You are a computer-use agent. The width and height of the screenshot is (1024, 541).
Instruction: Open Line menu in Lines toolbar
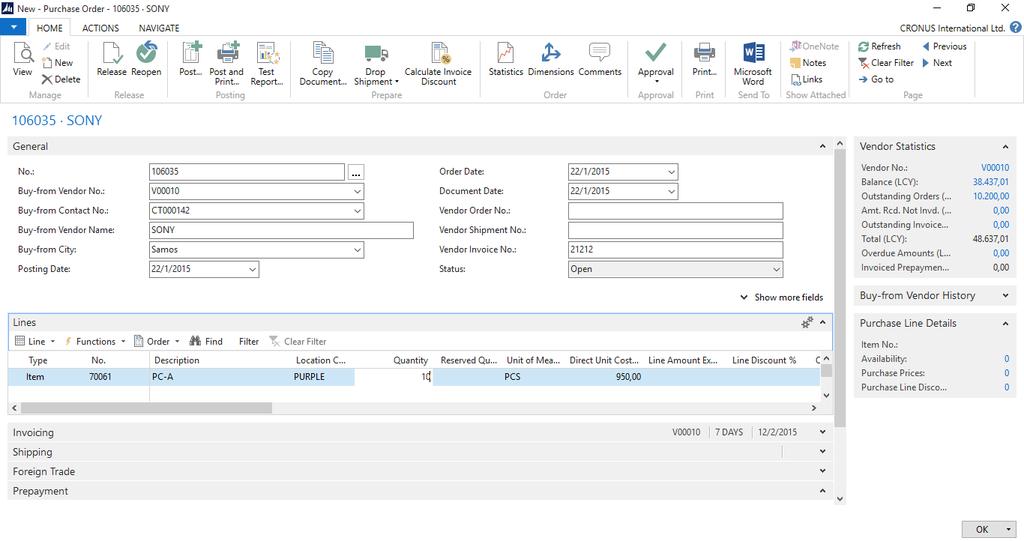tap(35, 341)
